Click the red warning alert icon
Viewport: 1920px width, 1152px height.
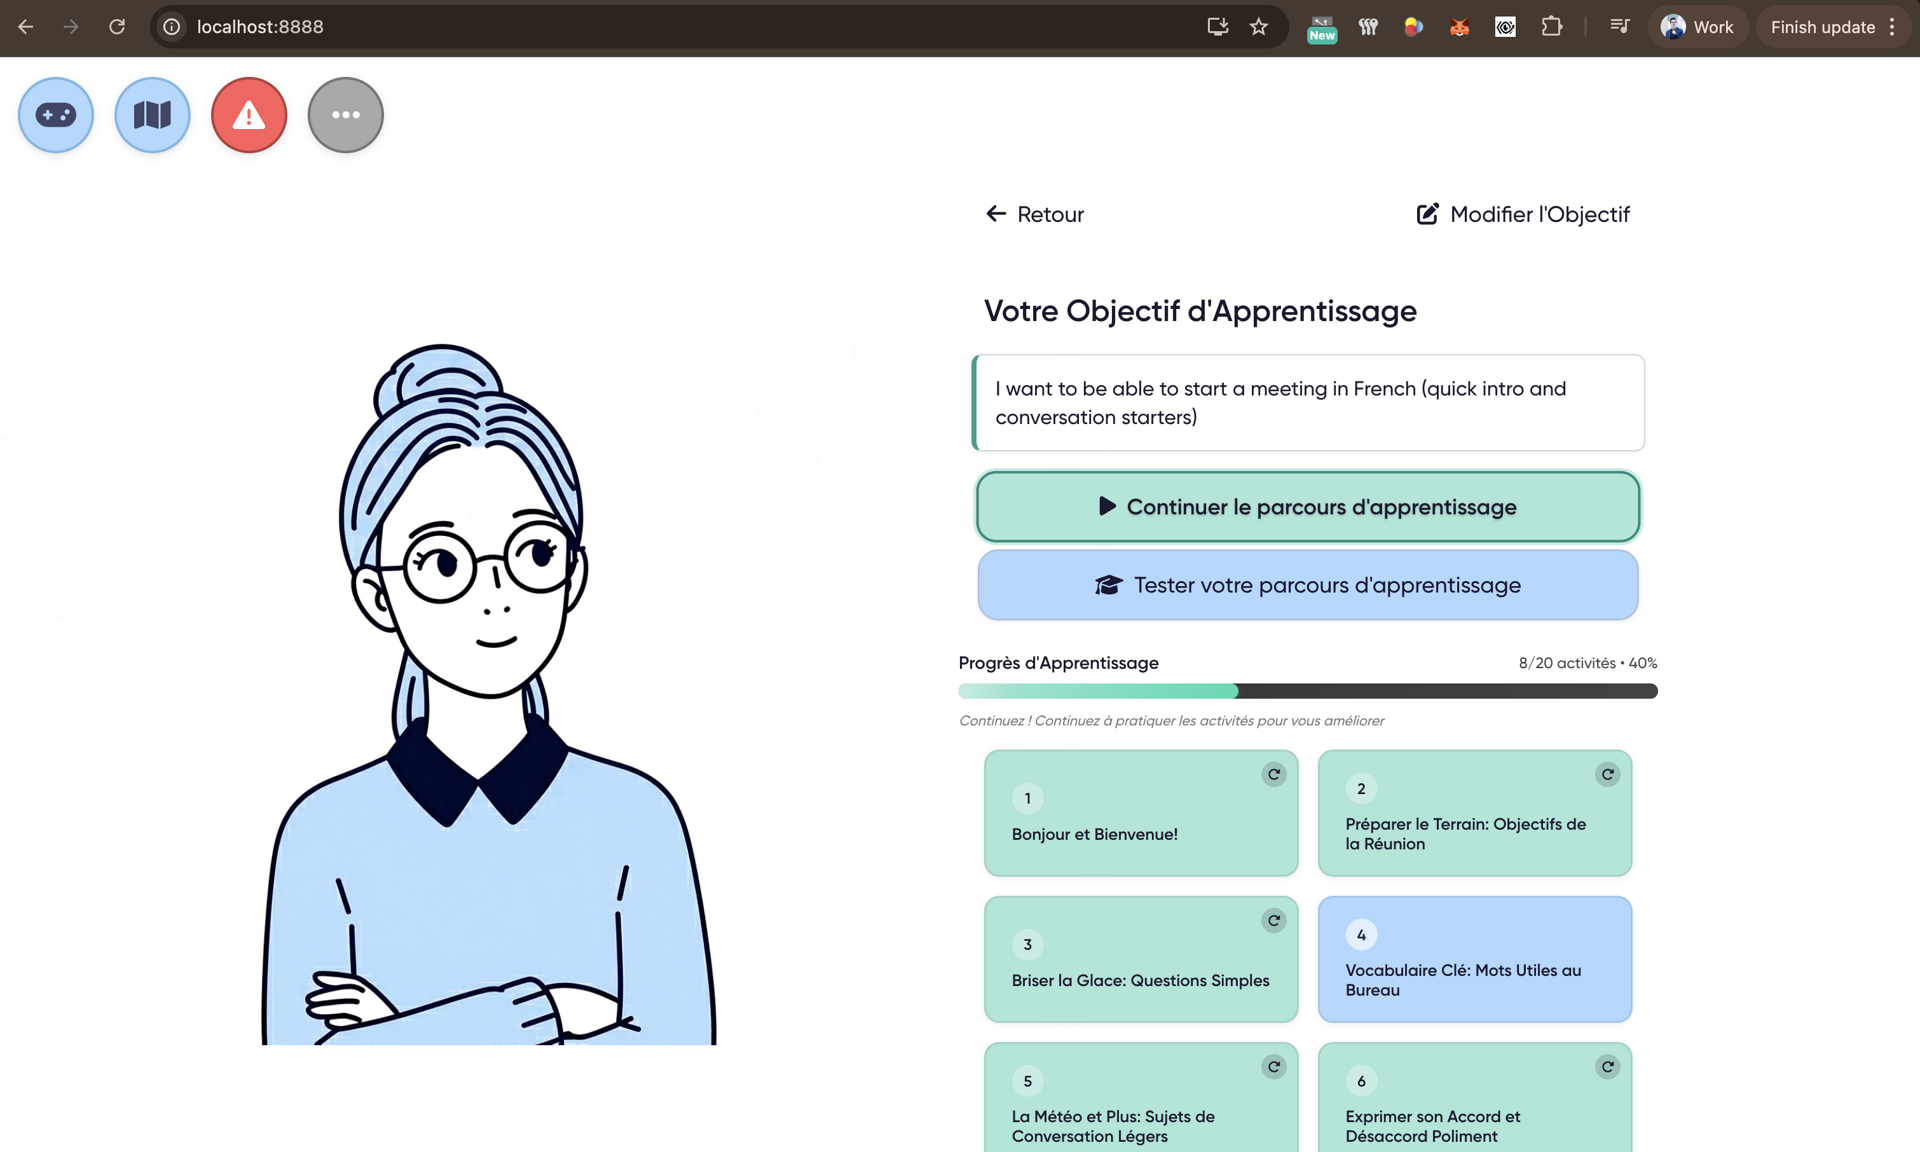[248, 114]
